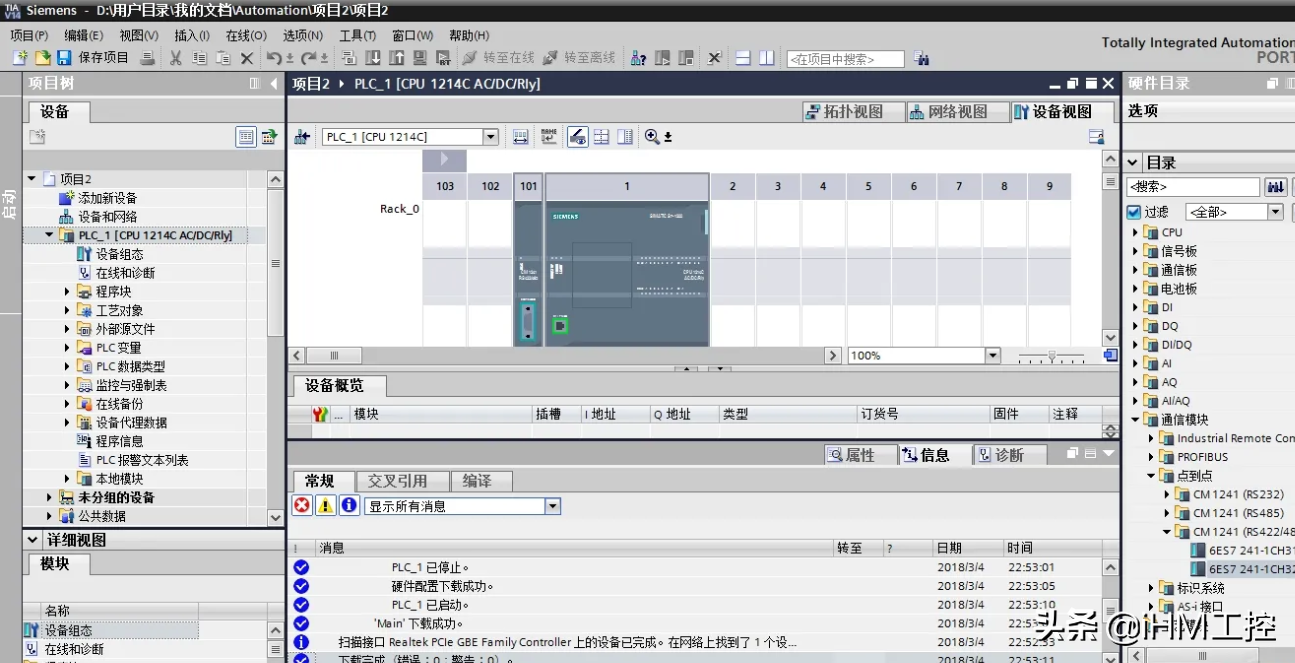Viewport: 1295px width, 663px height.
Task: Save project with 保存项目 button
Action: (x=93, y=58)
